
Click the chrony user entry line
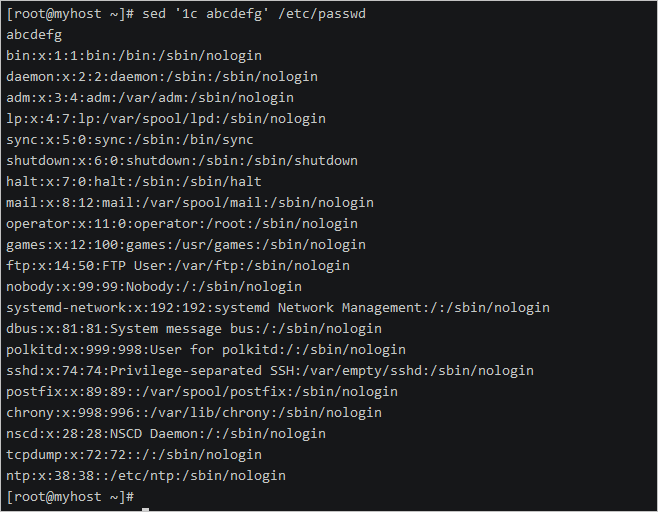pyautogui.click(x=186, y=413)
